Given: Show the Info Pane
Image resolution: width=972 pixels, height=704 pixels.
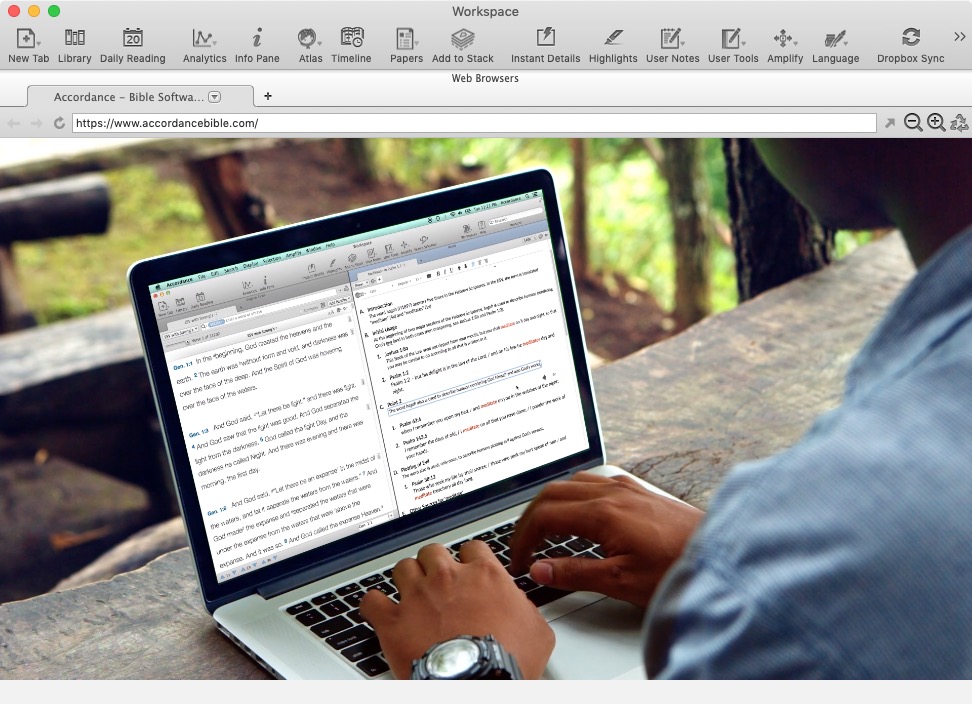Looking at the screenshot, I should pyautogui.click(x=257, y=39).
